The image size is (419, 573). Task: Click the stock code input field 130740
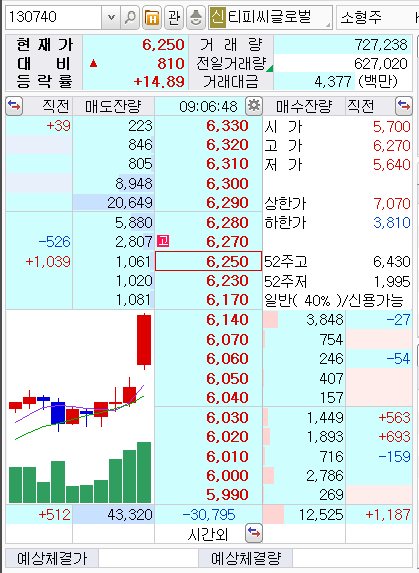point(54,17)
